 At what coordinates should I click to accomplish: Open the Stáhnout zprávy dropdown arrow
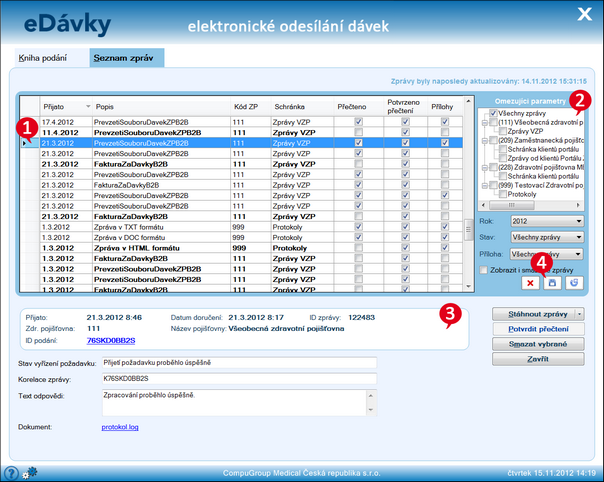coord(579,314)
